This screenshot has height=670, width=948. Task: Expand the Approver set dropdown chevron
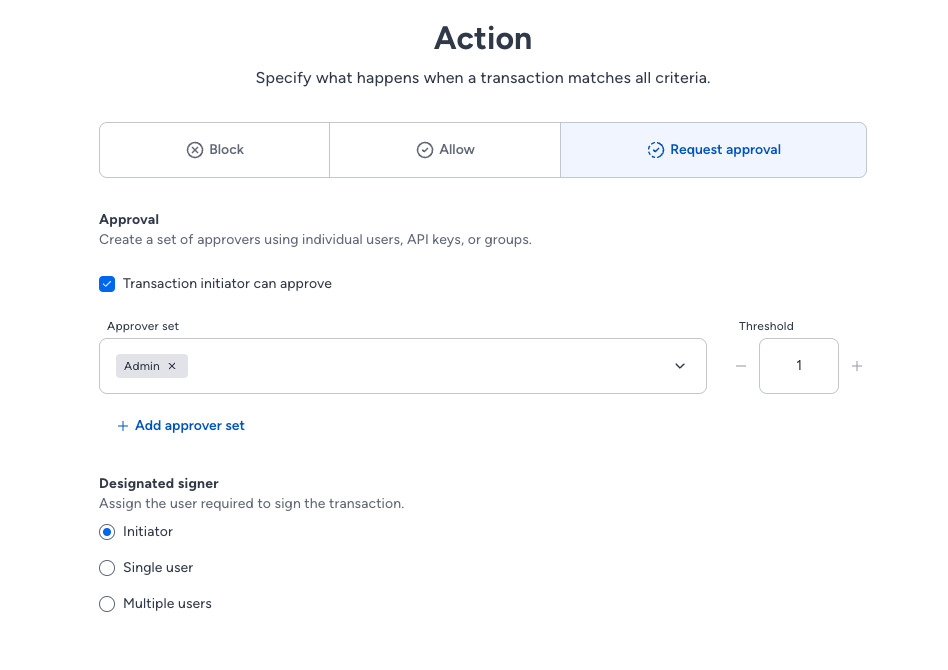pyautogui.click(x=680, y=366)
